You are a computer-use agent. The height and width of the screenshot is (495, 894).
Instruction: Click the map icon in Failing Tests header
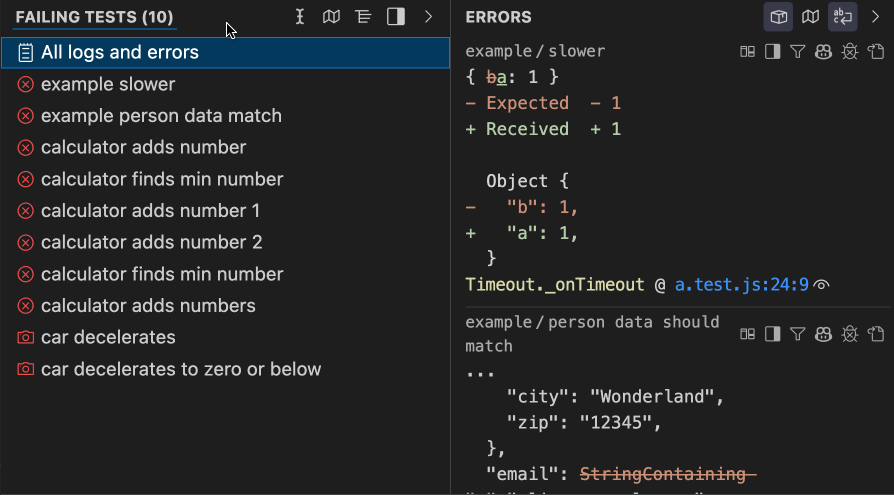(x=331, y=17)
